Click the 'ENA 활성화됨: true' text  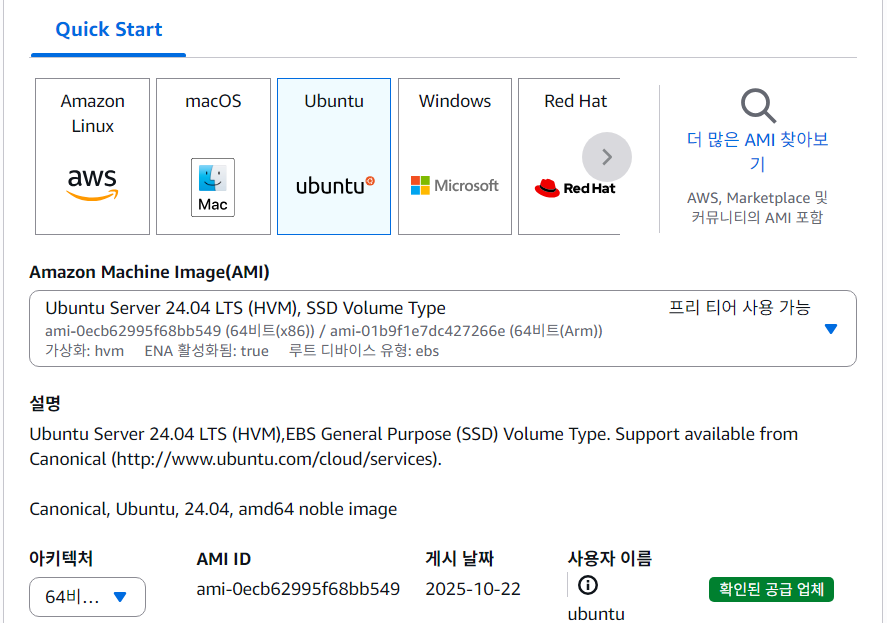(x=206, y=351)
